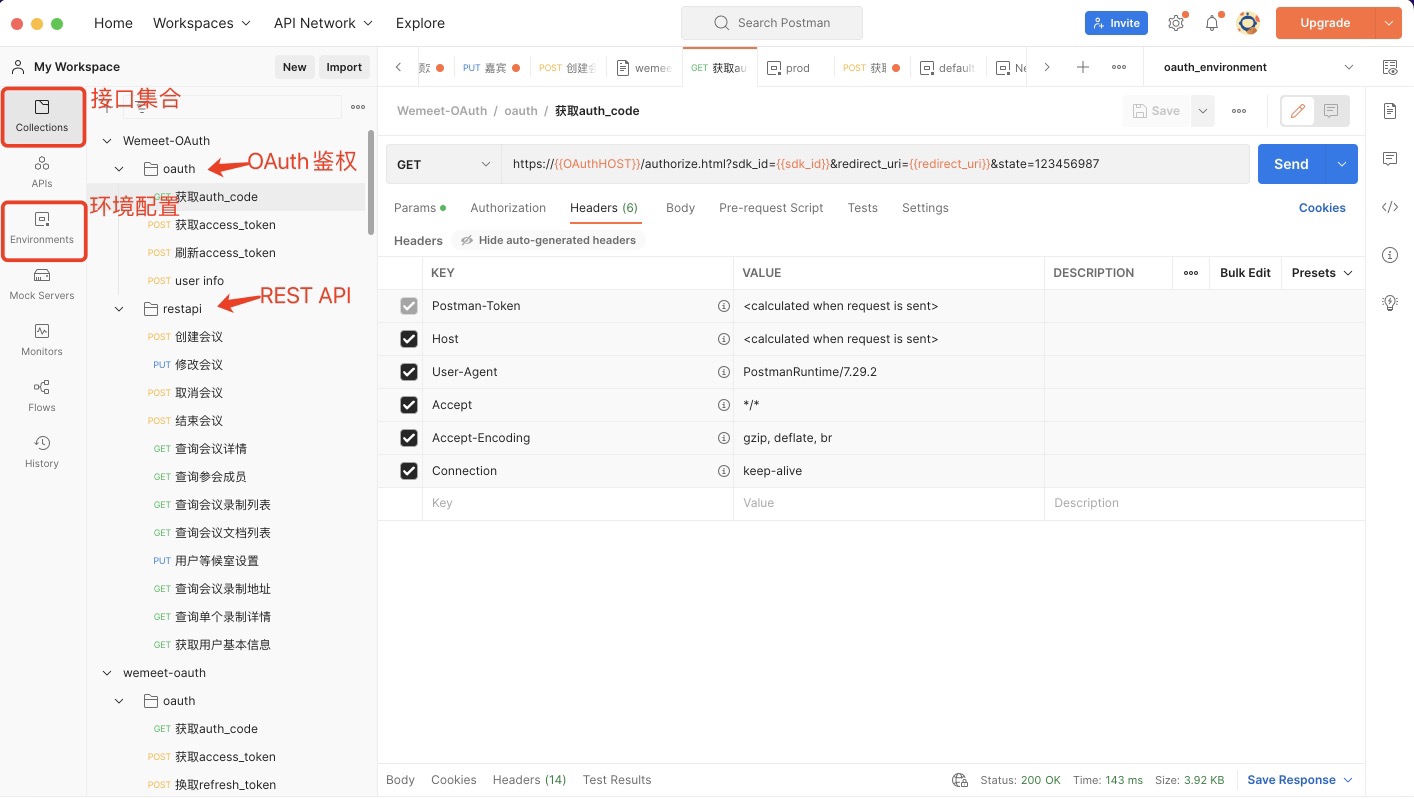Uncheck the Accept header checkbox
Image resolution: width=1414 pixels, height=799 pixels.
click(409, 405)
